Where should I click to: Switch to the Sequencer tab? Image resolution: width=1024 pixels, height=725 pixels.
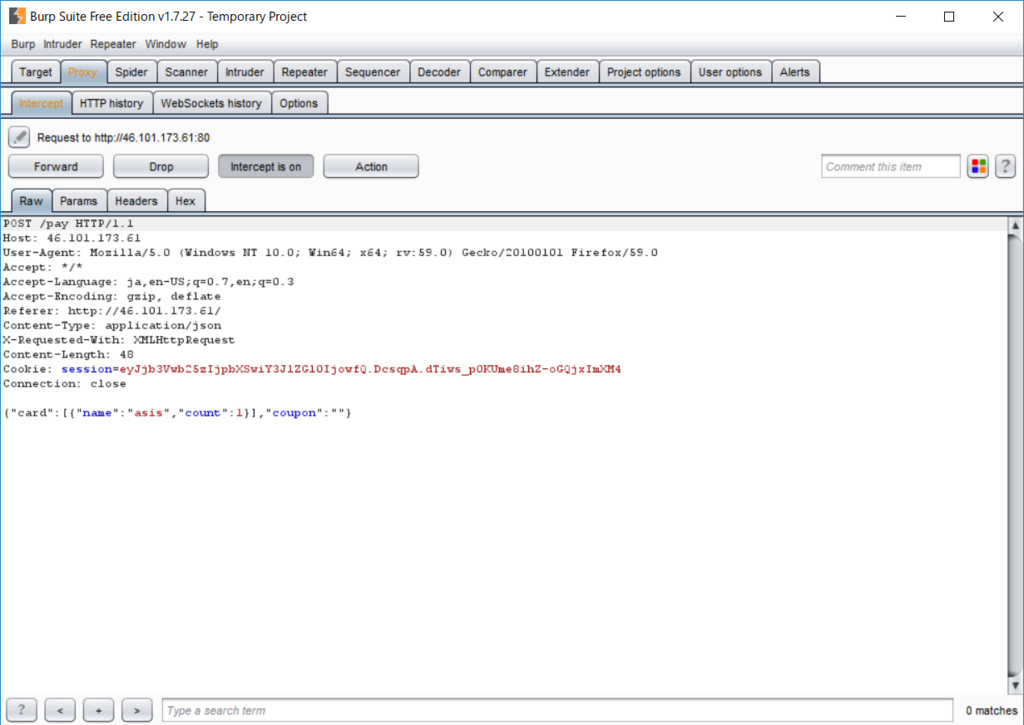point(372,72)
